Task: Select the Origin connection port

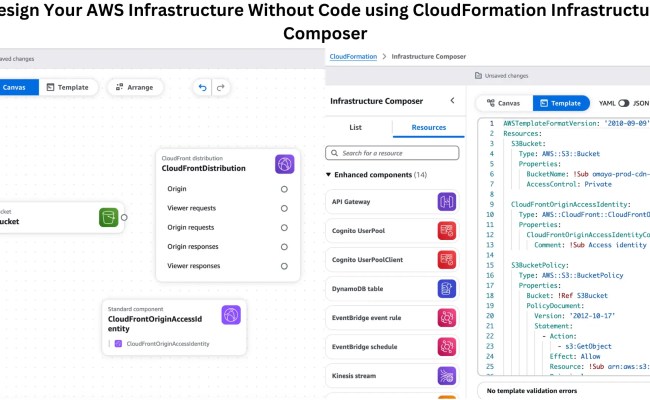Action: click(284, 189)
